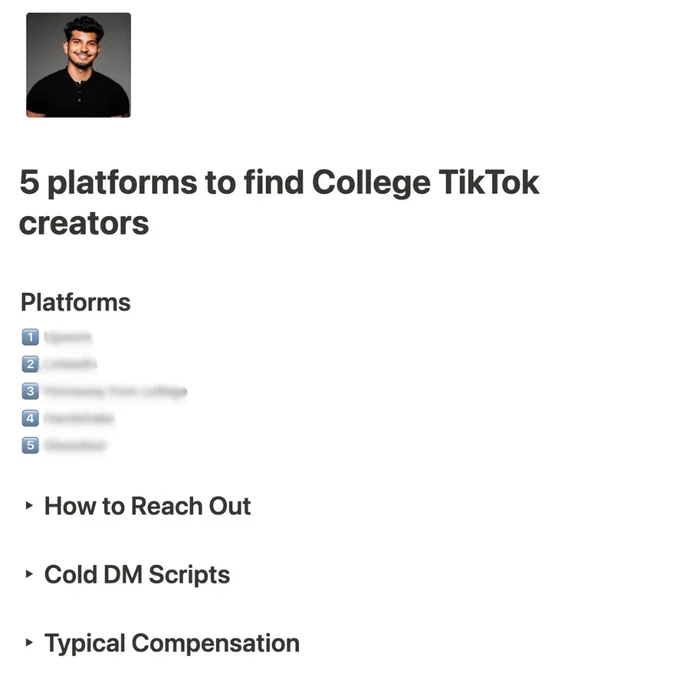The height and width of the screenshot is (680, 680).
Task: Select the blurred platform name beside number 5
Action: (75, 445)
